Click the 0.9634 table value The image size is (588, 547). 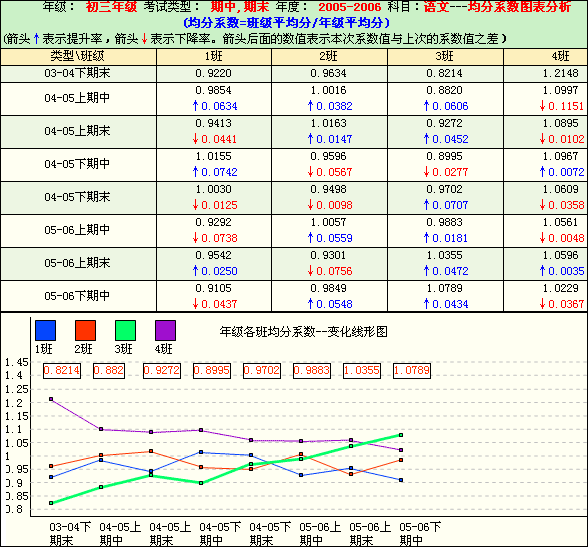[x=328, y=73]
